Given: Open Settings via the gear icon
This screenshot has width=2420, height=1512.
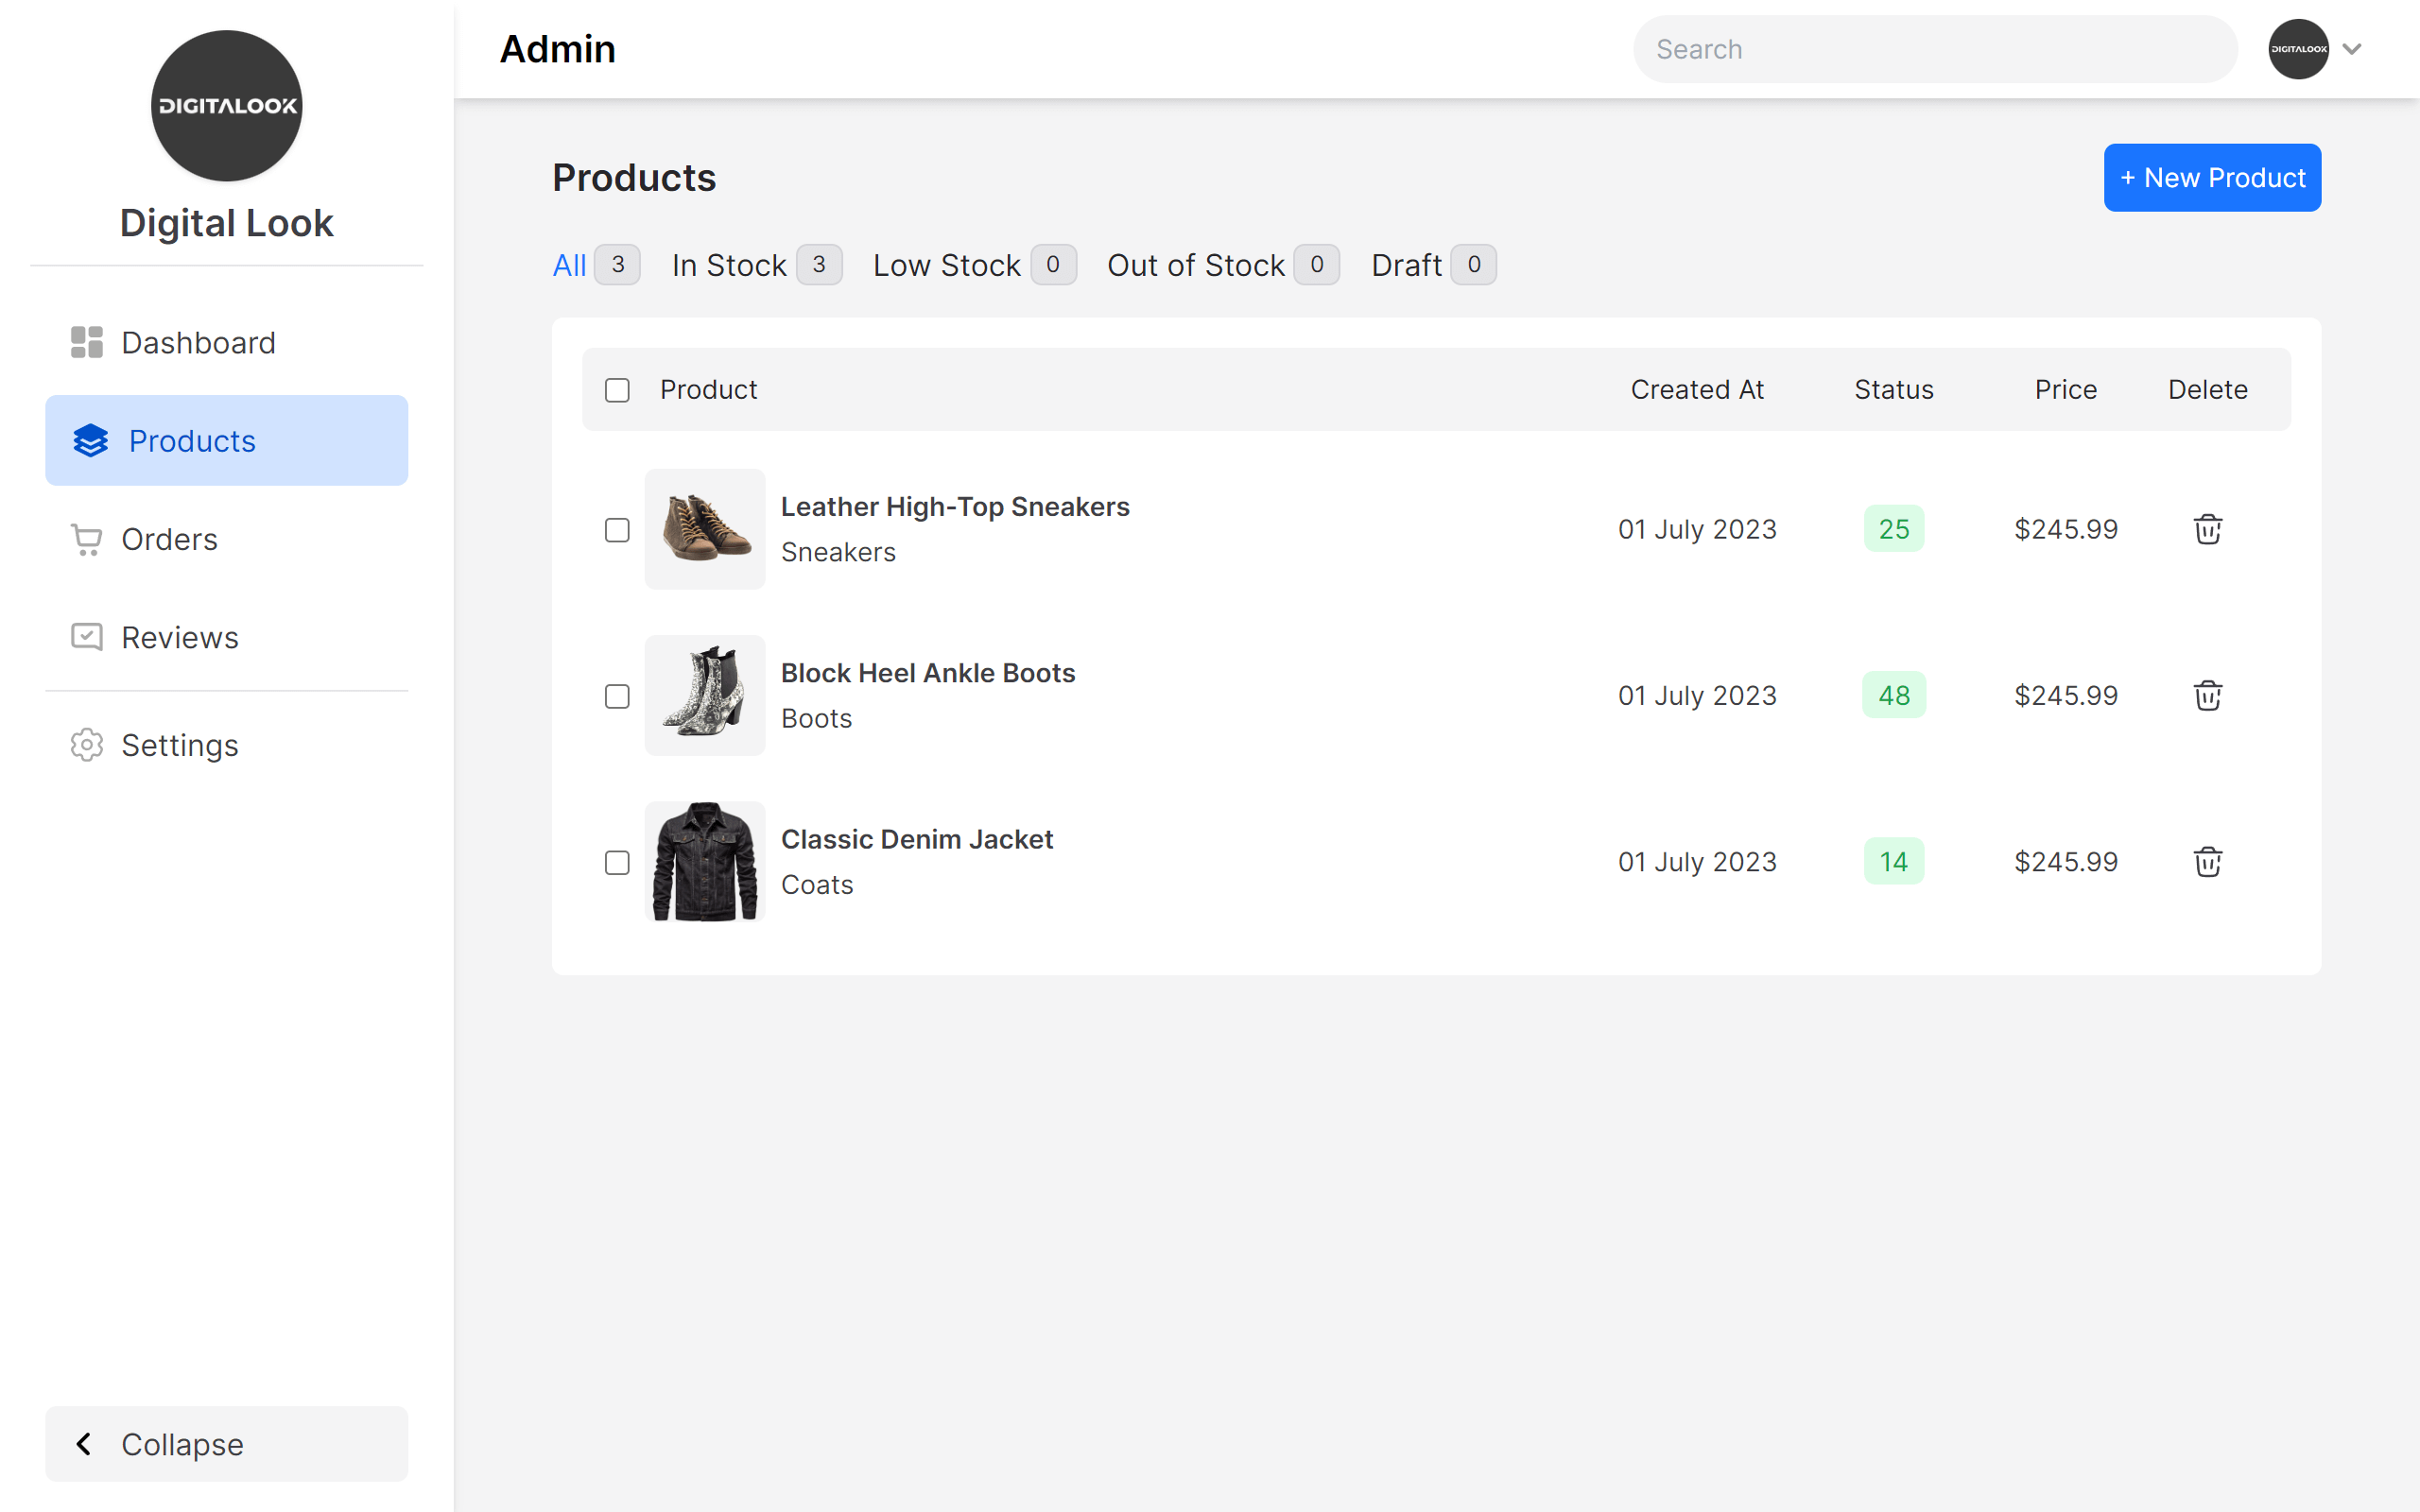Looking at the screenshot, I should click(x=87, y=745).
